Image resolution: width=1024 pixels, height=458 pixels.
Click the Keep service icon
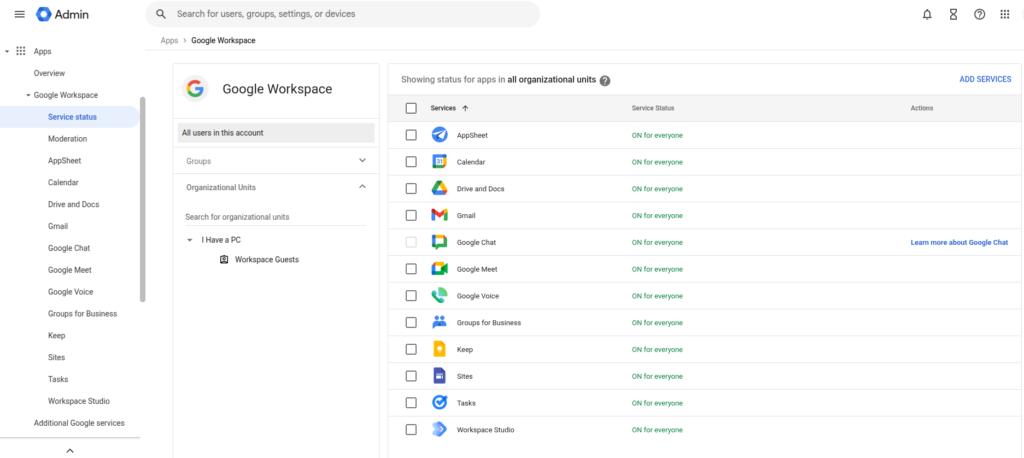point(440,349)
